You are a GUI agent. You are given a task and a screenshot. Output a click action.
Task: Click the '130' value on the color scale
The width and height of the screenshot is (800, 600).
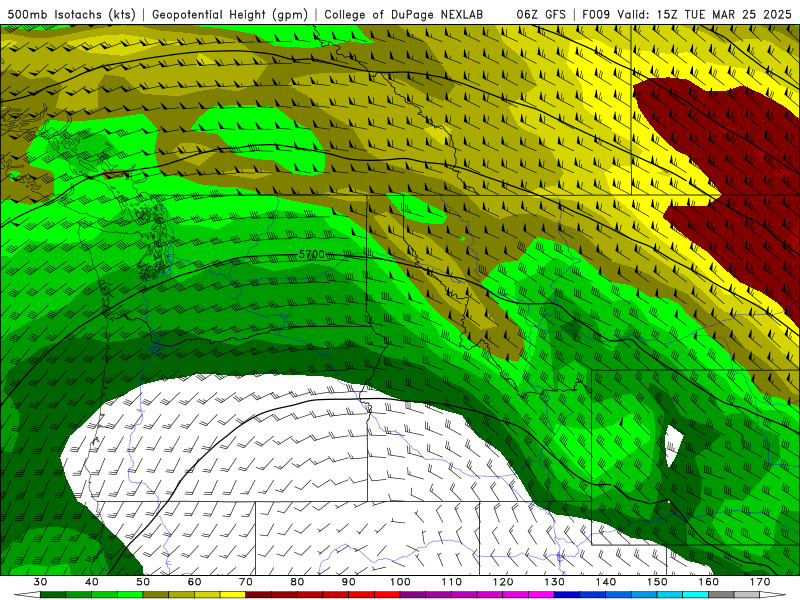click(x=554, y=582)
